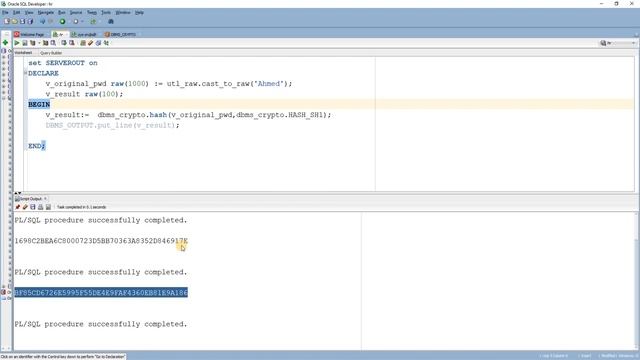The width and height of the screenshot is (640, 360).
Task: Open the View menu
Action: tap(29, 13)
